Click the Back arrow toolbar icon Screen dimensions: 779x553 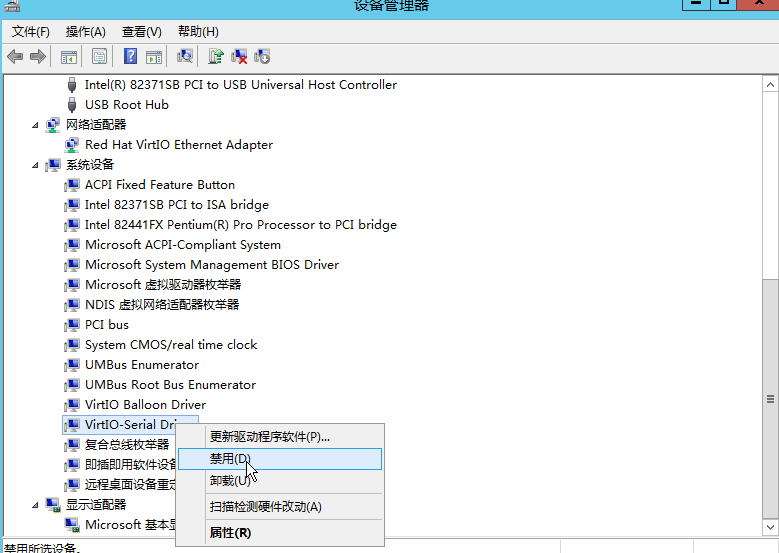point(15,57)
